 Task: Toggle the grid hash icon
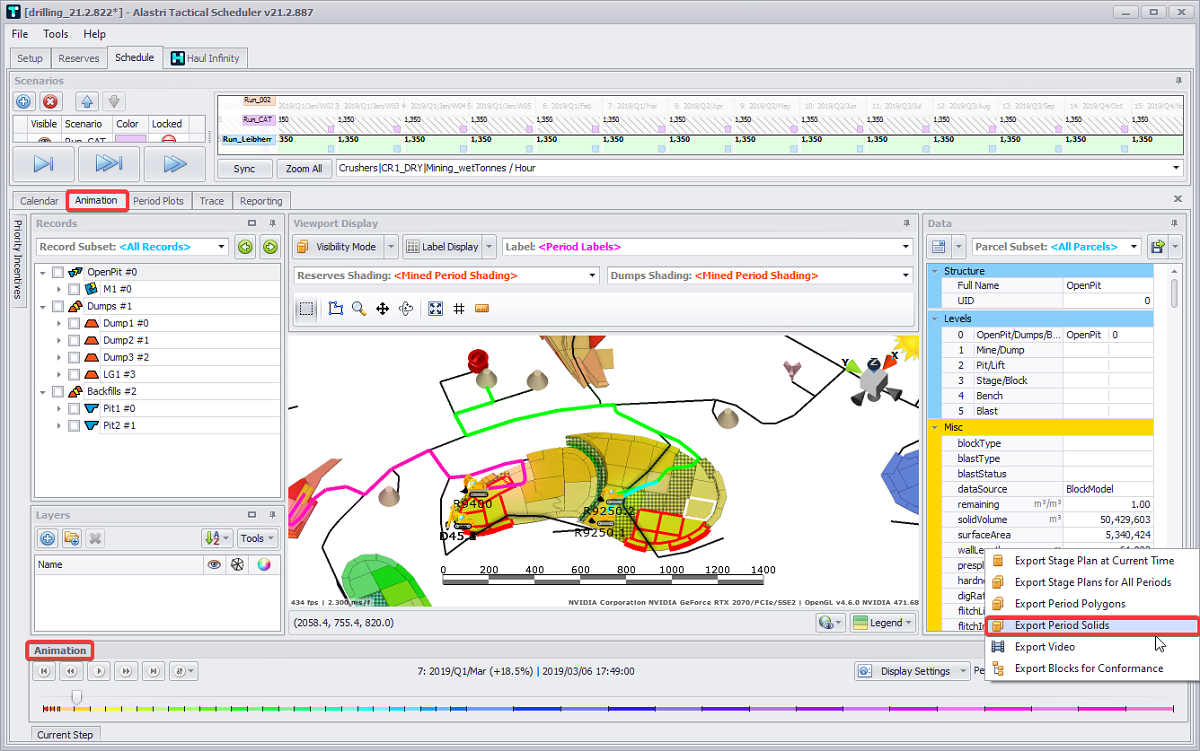tap(459, 309)
